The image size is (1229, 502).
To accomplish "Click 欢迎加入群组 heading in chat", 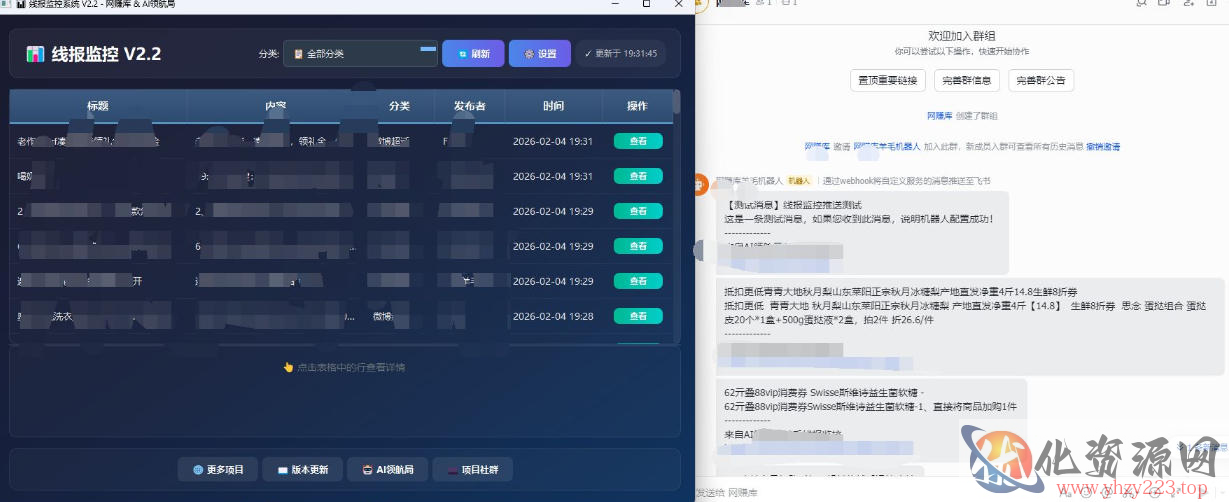I will coord(962,36).
